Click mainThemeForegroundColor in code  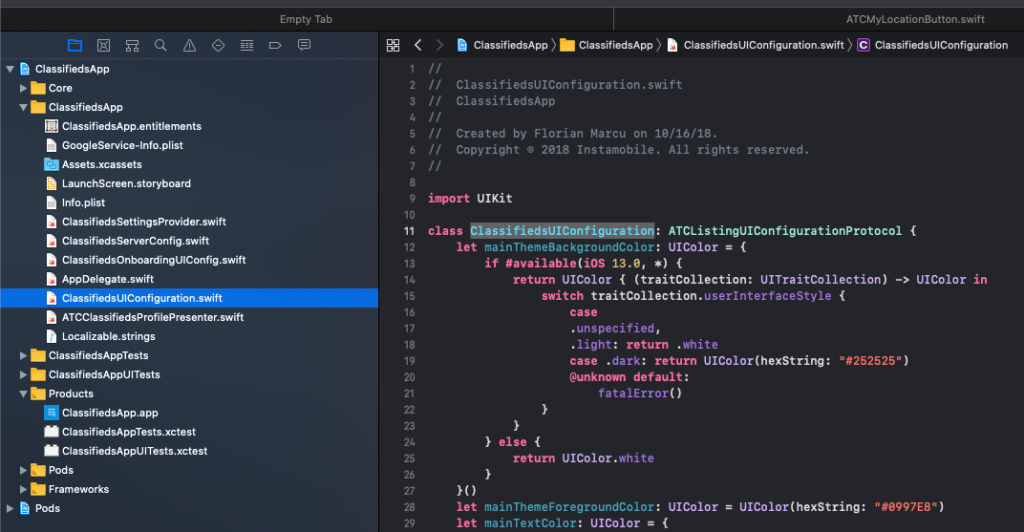point(569,507)
